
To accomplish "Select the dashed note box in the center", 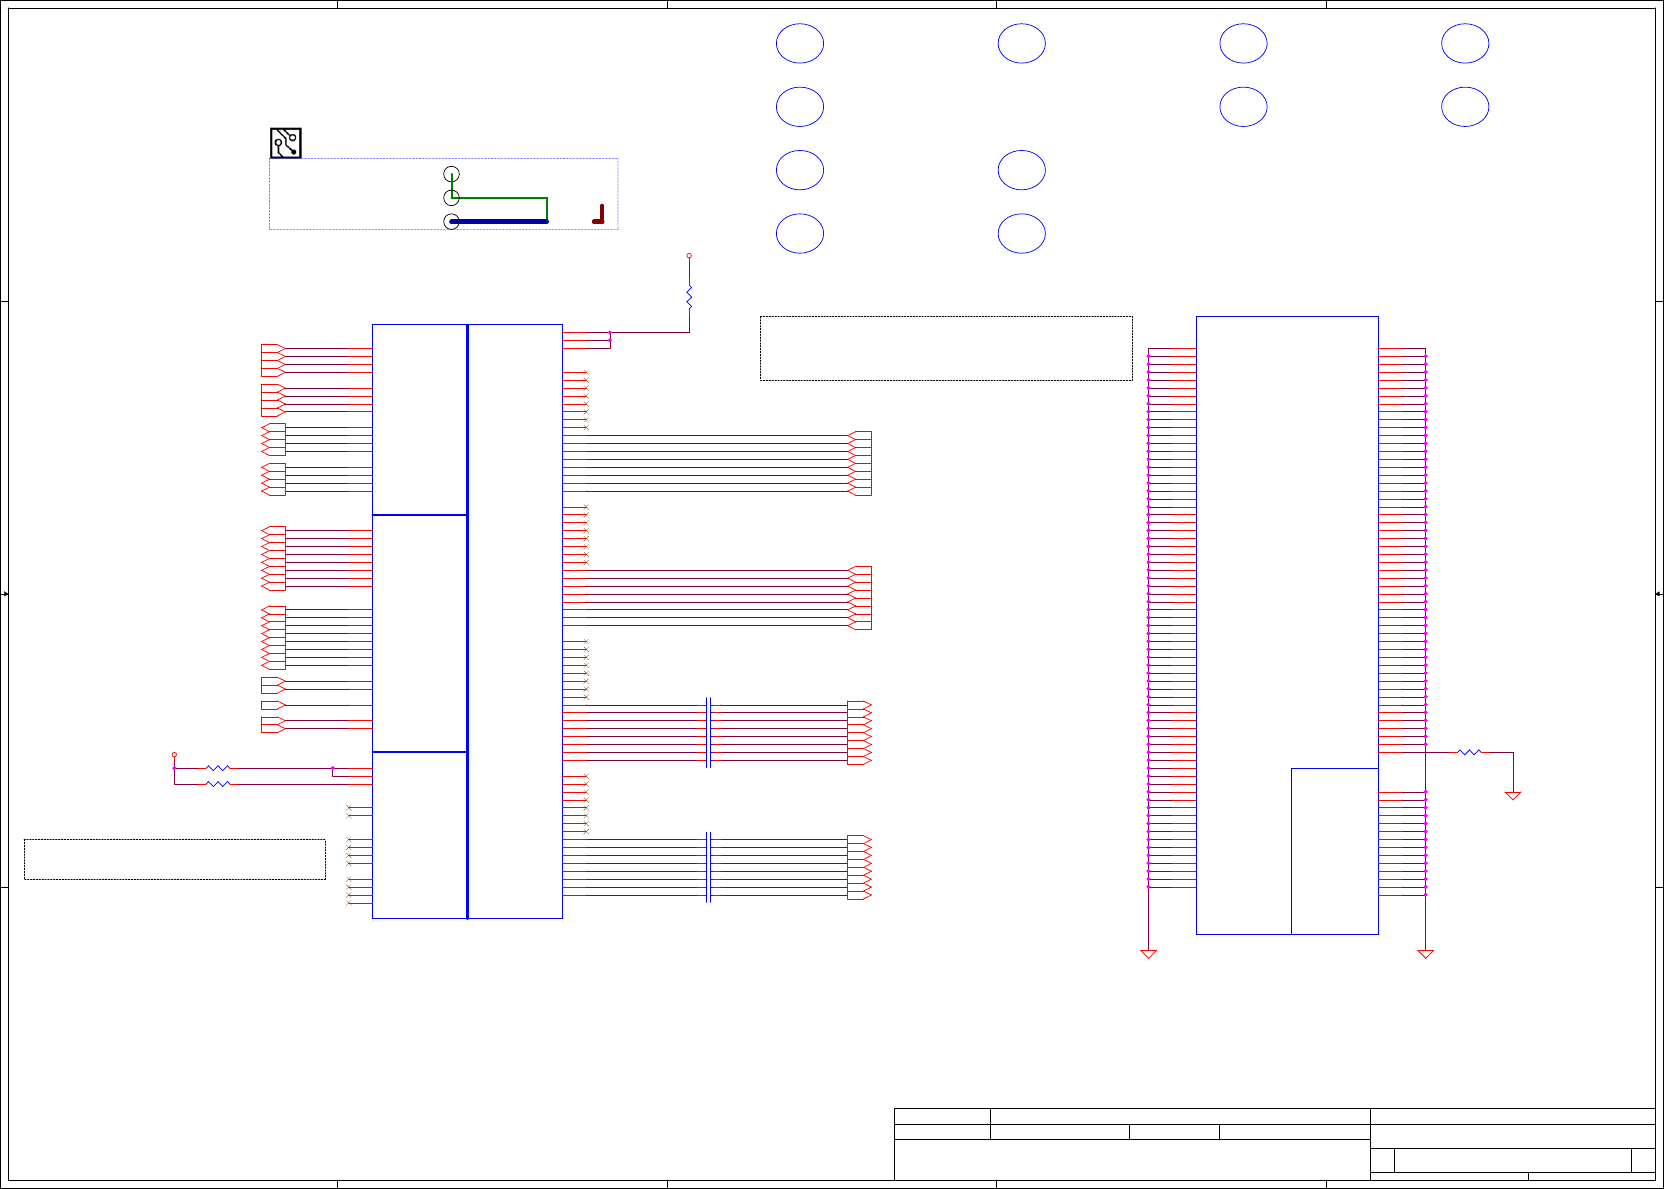I will tap(946, 348).
